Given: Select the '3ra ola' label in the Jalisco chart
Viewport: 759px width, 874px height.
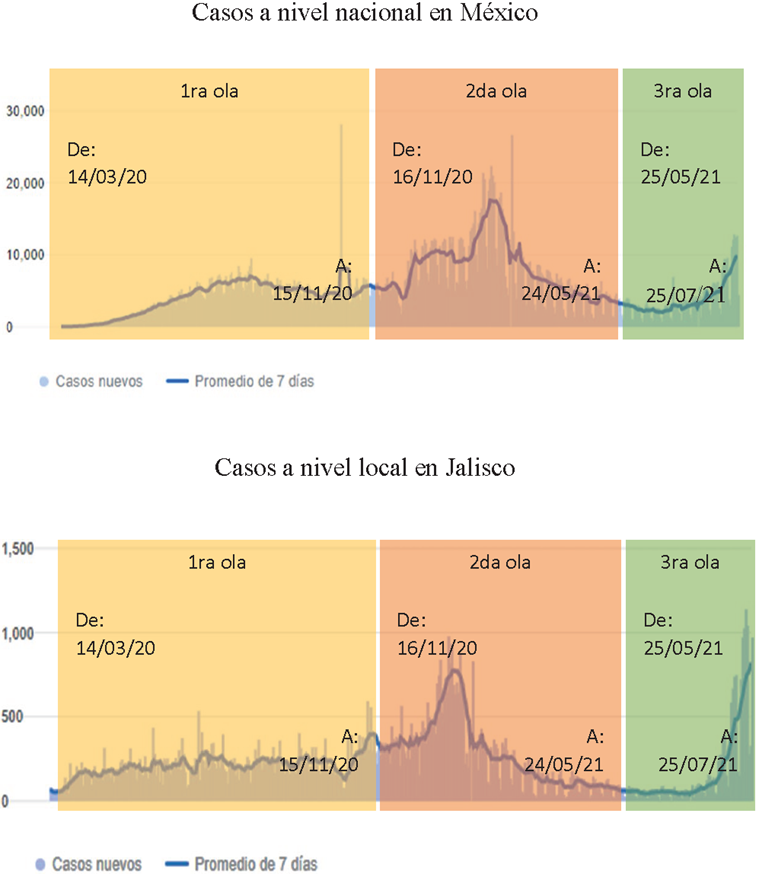Looking at the screenshot, I should click(685, 562).
